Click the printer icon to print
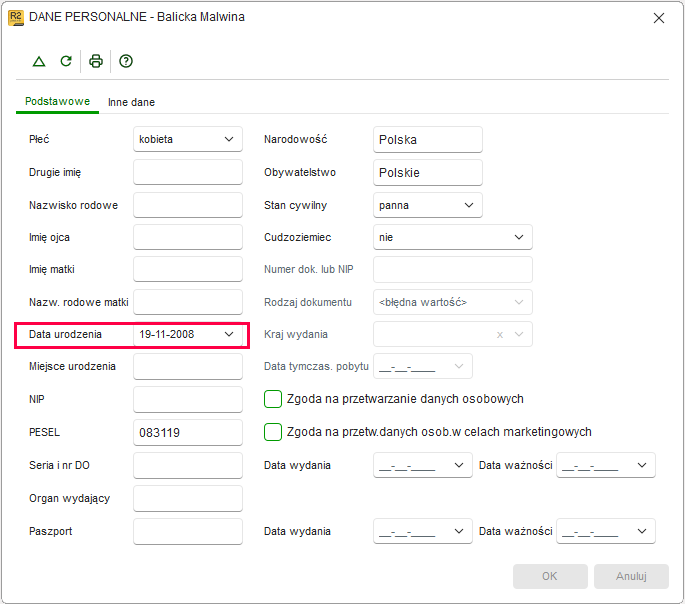685x604 pixels. coord(96,61)
